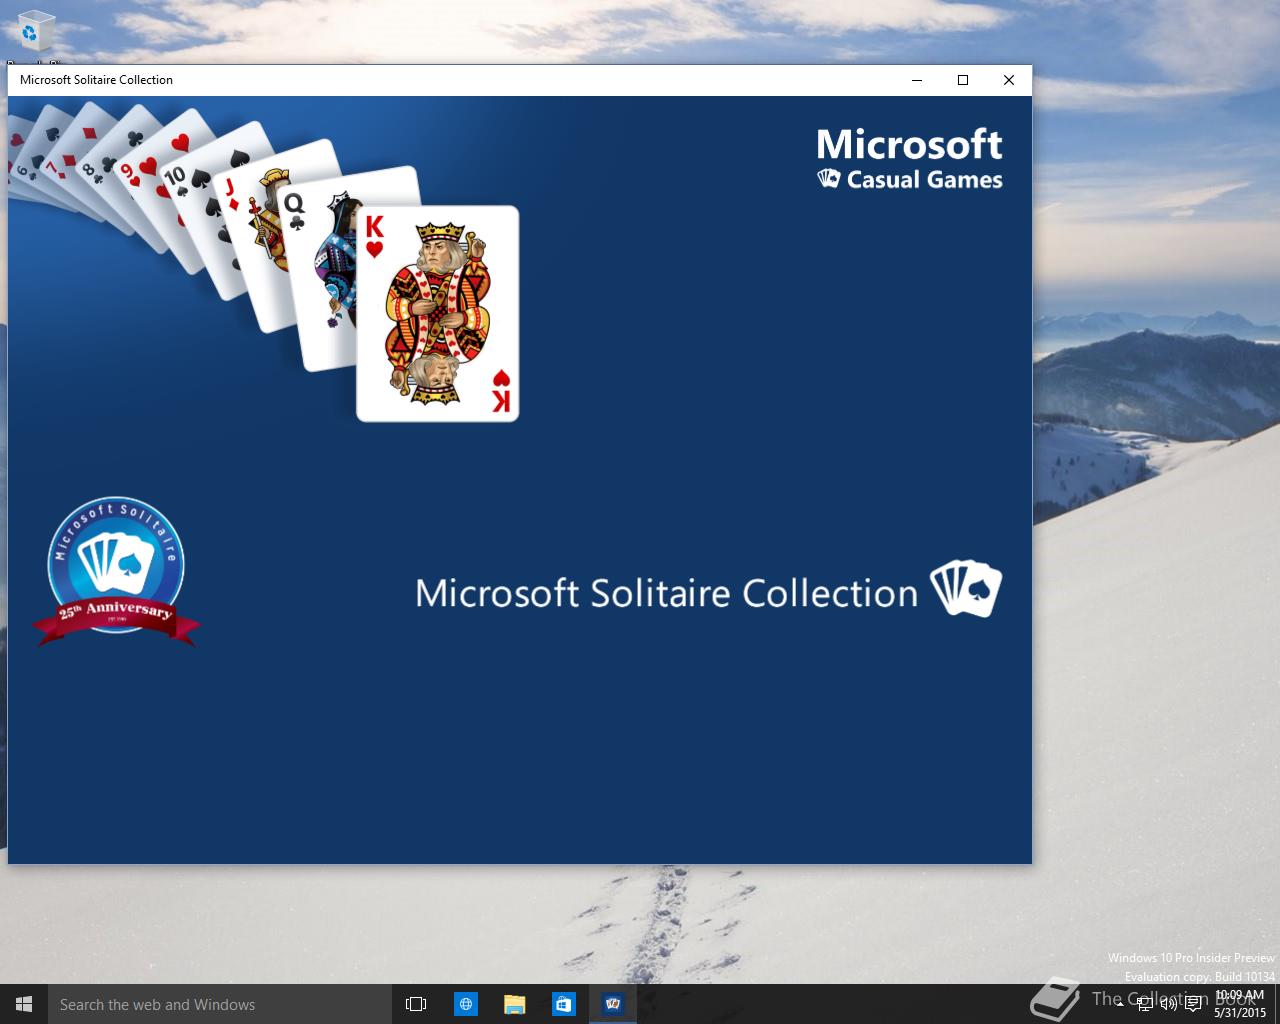Open the Windows Store taskbar icon
Image resolution: width=1280 pixels, height=1024 pixels.
564,1004
